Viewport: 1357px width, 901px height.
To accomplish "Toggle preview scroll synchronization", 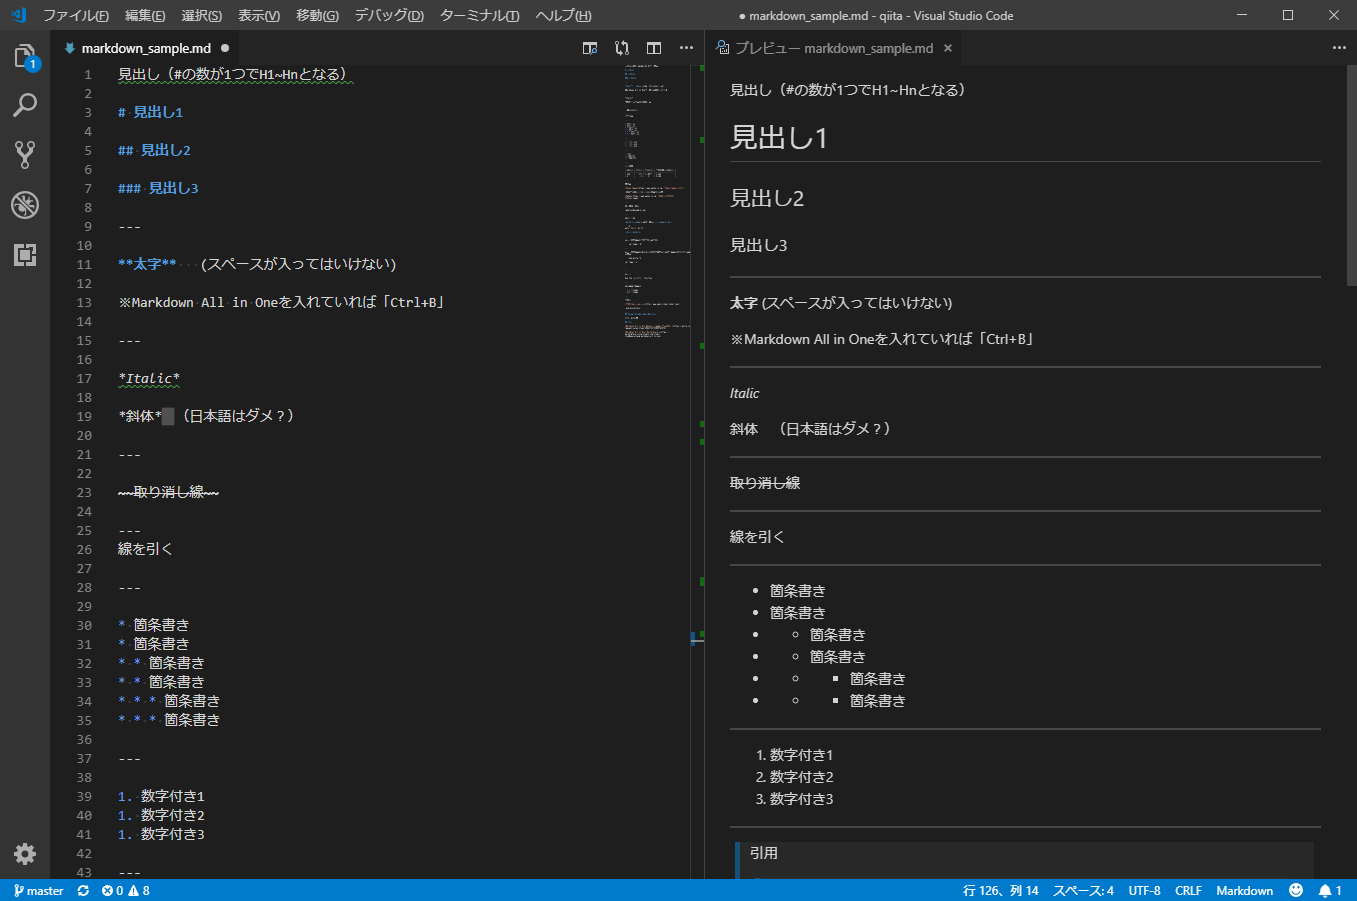I will point(621,47).
